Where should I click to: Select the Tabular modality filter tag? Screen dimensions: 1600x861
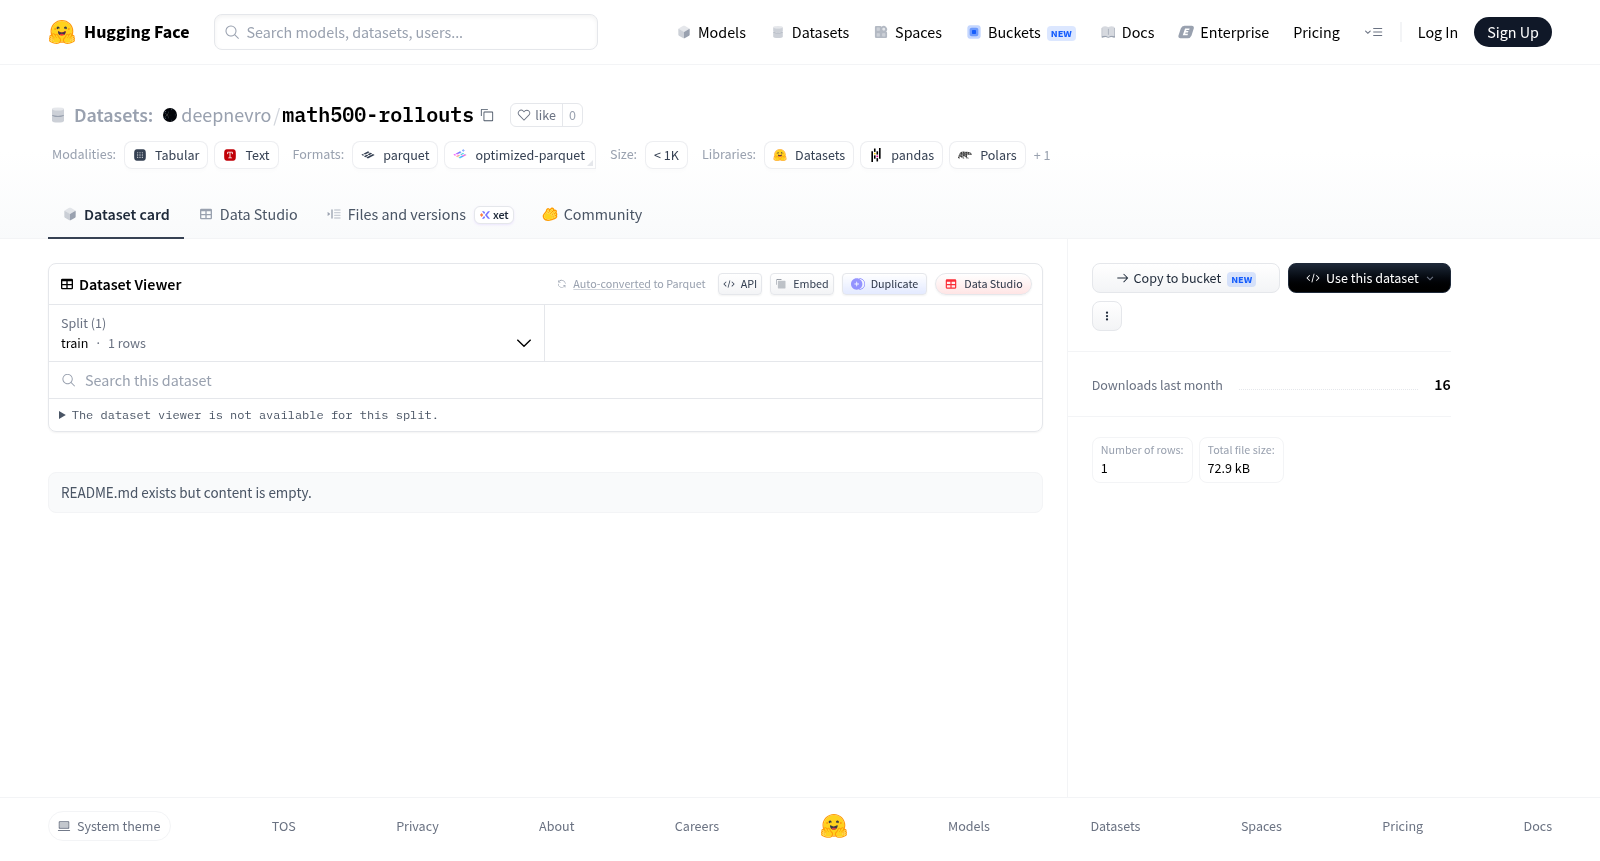click(166, 155)
